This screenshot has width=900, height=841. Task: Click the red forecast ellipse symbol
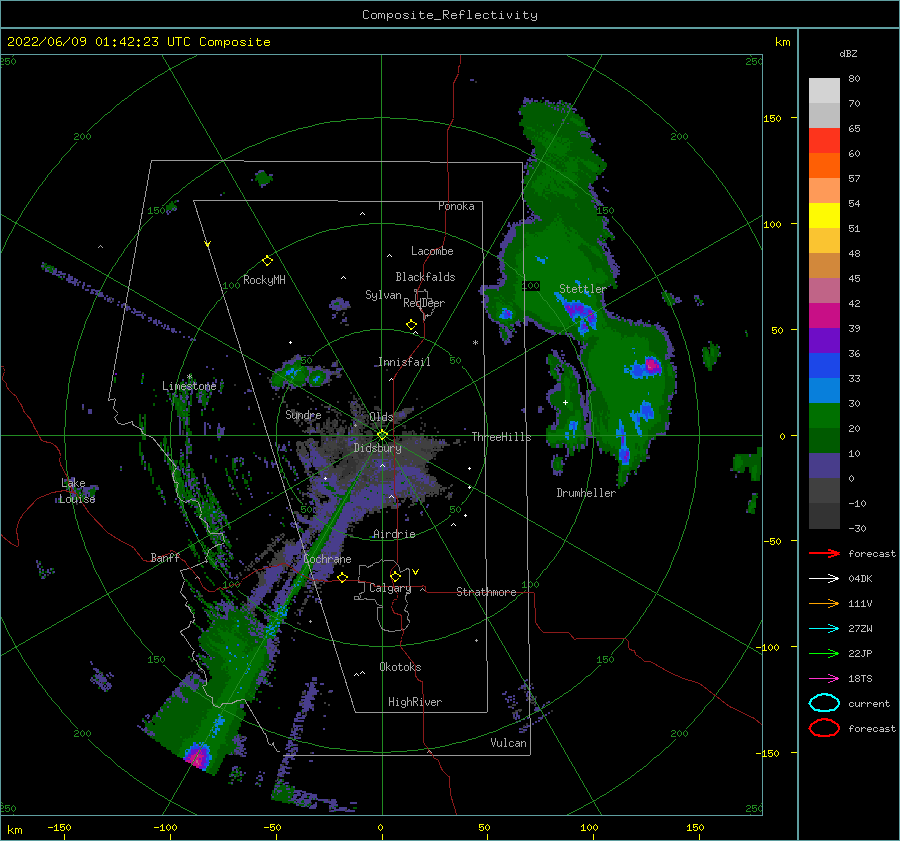[824, 728]
